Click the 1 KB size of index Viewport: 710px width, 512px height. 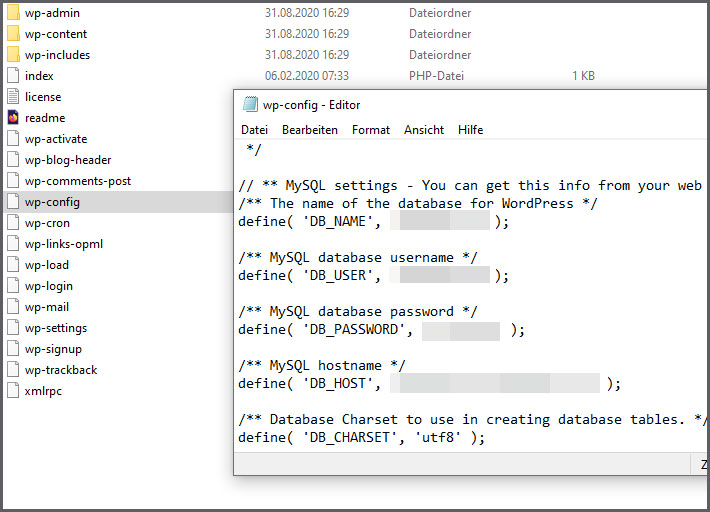(x=583, y=76)
